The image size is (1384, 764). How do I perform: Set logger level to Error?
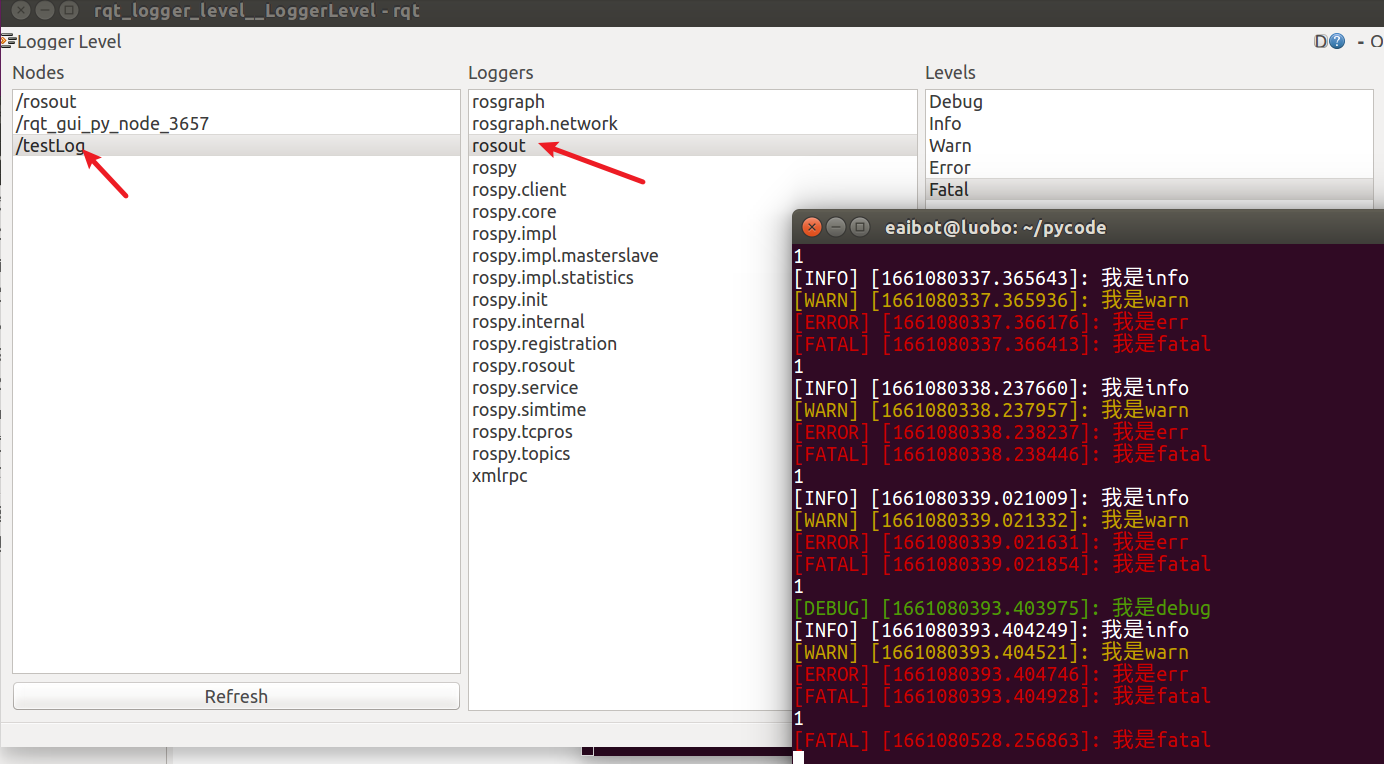(1149, 168)
